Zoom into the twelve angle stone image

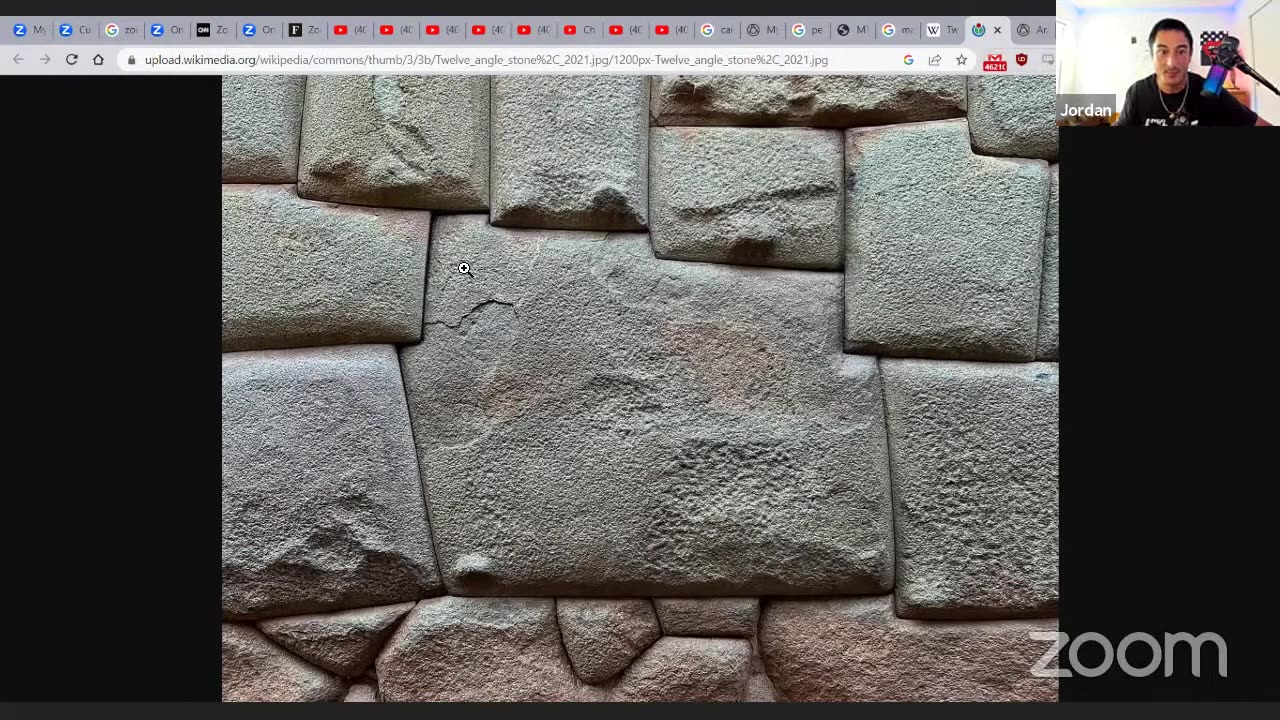click(640, 388)
